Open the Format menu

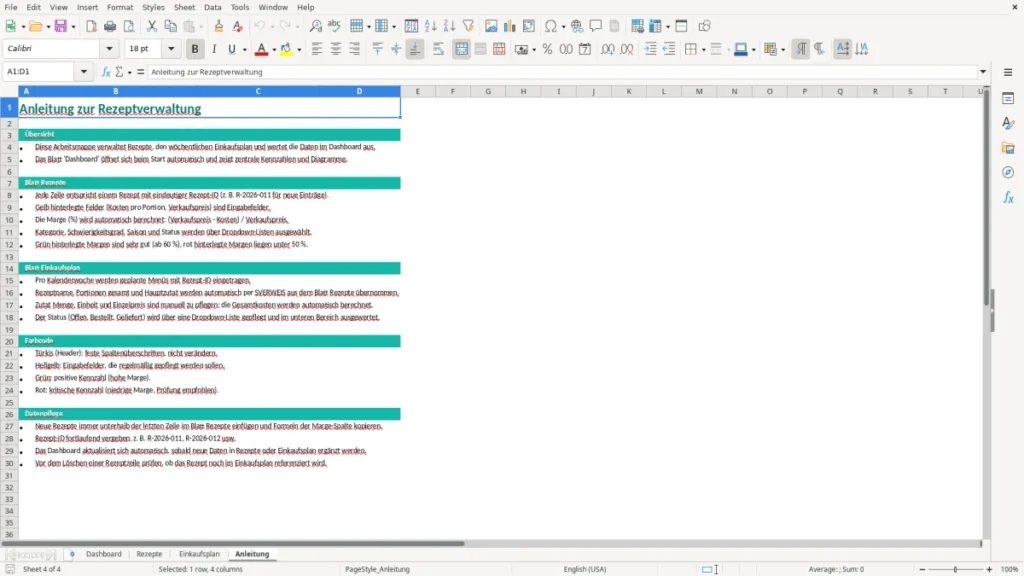pyautogui.click(x=120, y=7)
